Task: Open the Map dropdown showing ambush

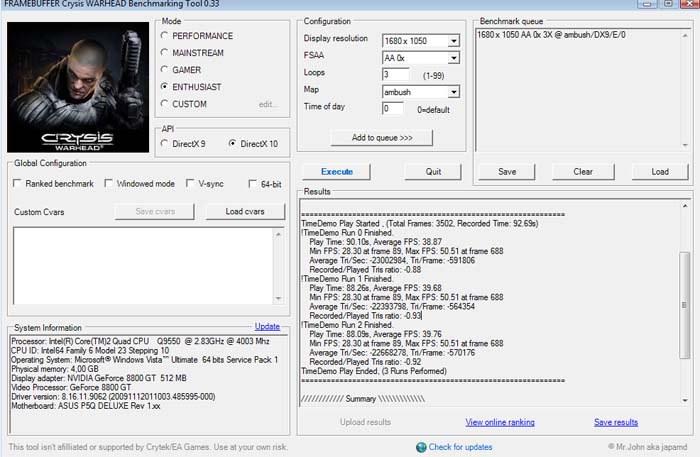Action: coord(454,92)
